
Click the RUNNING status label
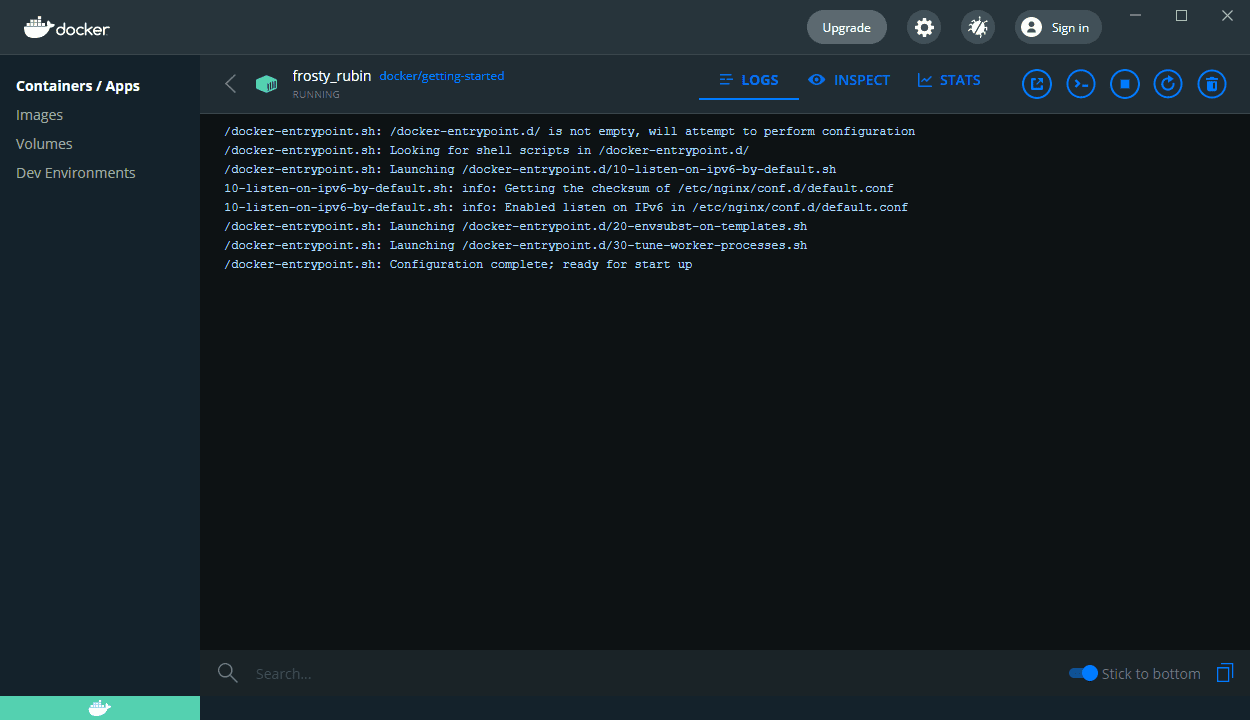[316, 95]
